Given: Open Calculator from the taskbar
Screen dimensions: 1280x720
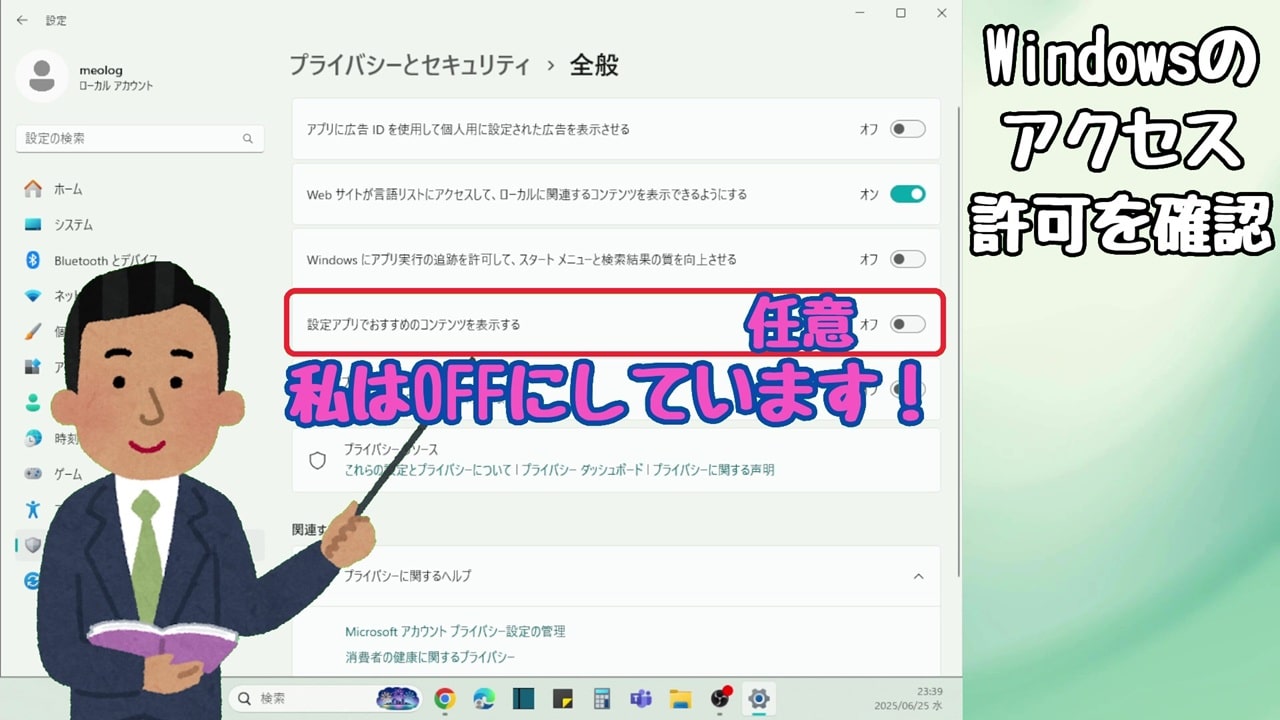Looking at the screenshot, I should (601, 698).
